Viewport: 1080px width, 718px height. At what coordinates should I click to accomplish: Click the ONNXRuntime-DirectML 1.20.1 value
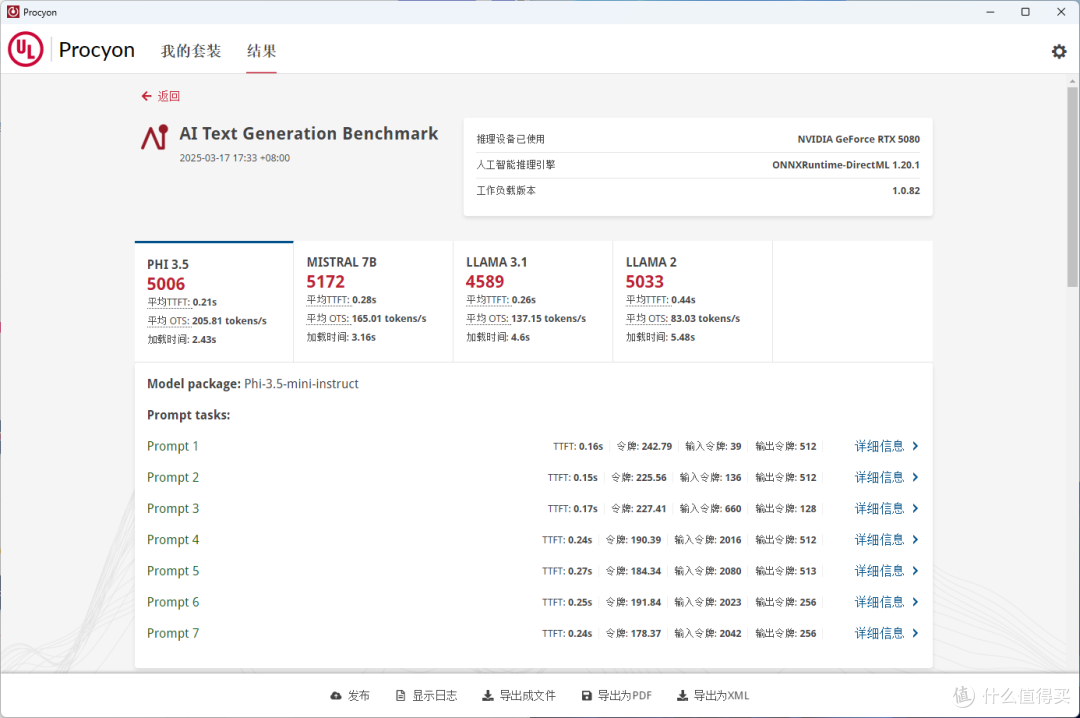(846, 165)
